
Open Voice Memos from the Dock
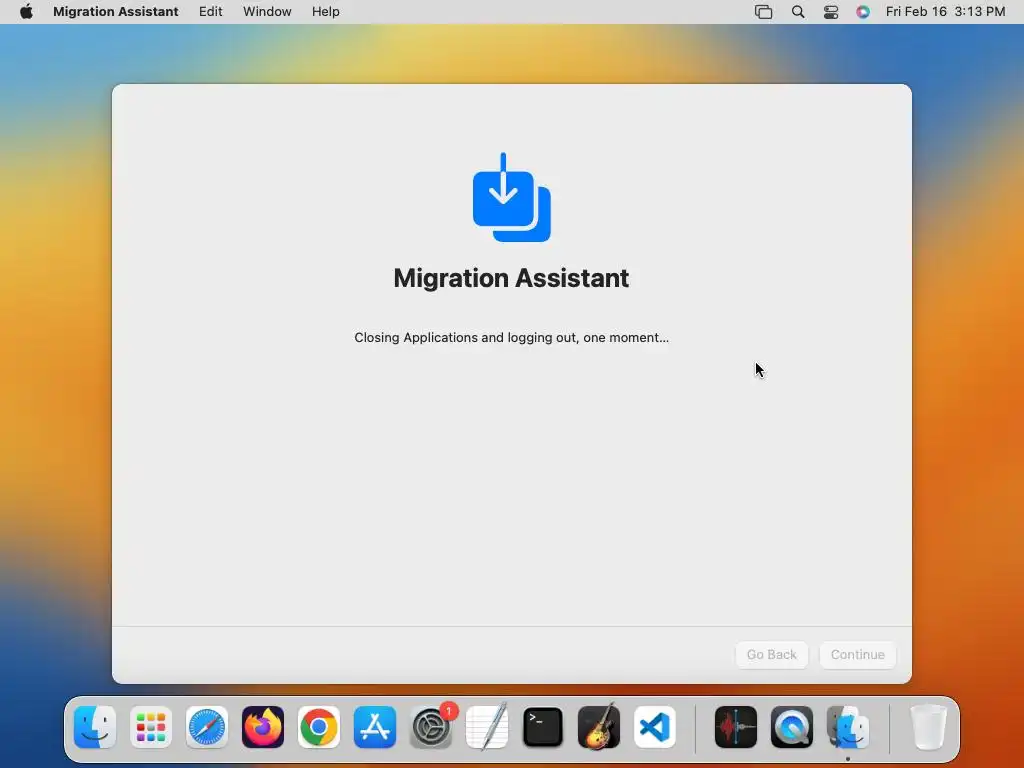(x=736, y=727)
